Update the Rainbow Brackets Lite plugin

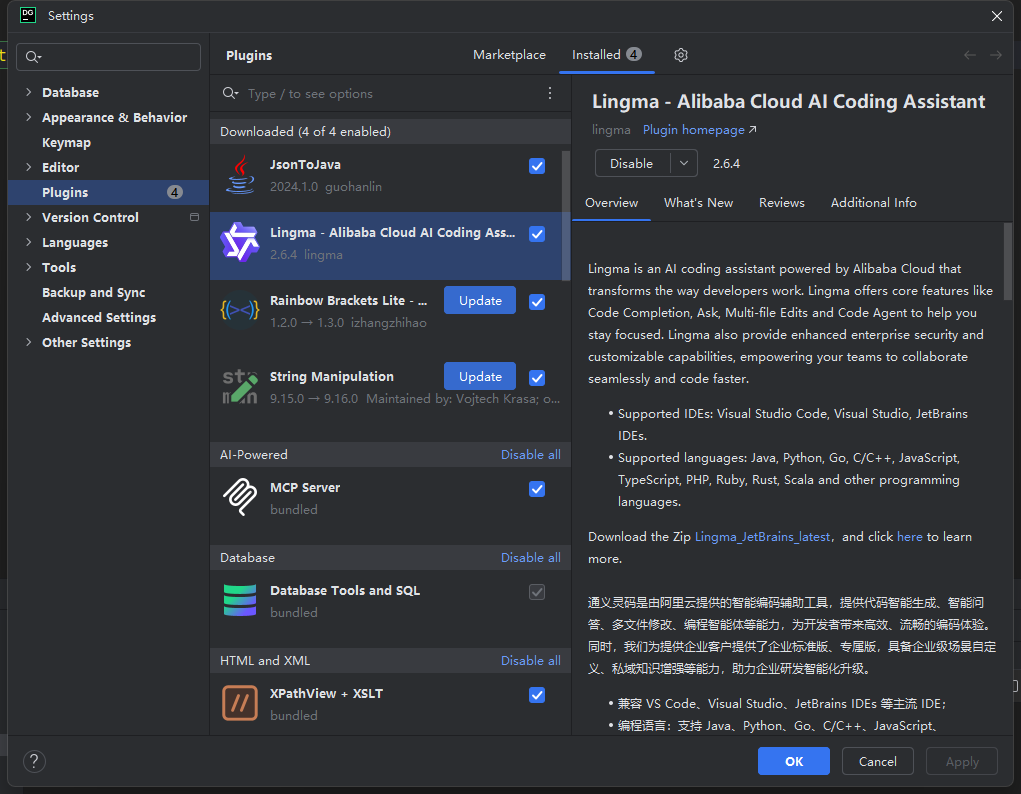(480, 300)
